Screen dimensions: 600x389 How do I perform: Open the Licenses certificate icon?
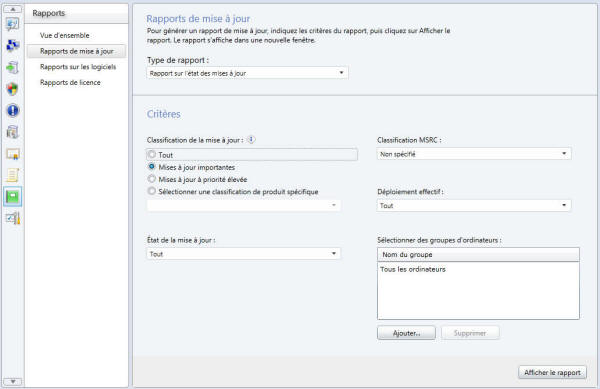(x=12, y=154)
